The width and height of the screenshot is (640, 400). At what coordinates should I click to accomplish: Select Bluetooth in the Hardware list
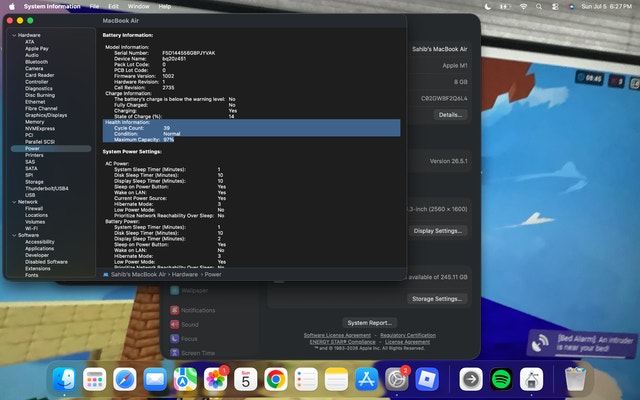[x=36, y=62]
